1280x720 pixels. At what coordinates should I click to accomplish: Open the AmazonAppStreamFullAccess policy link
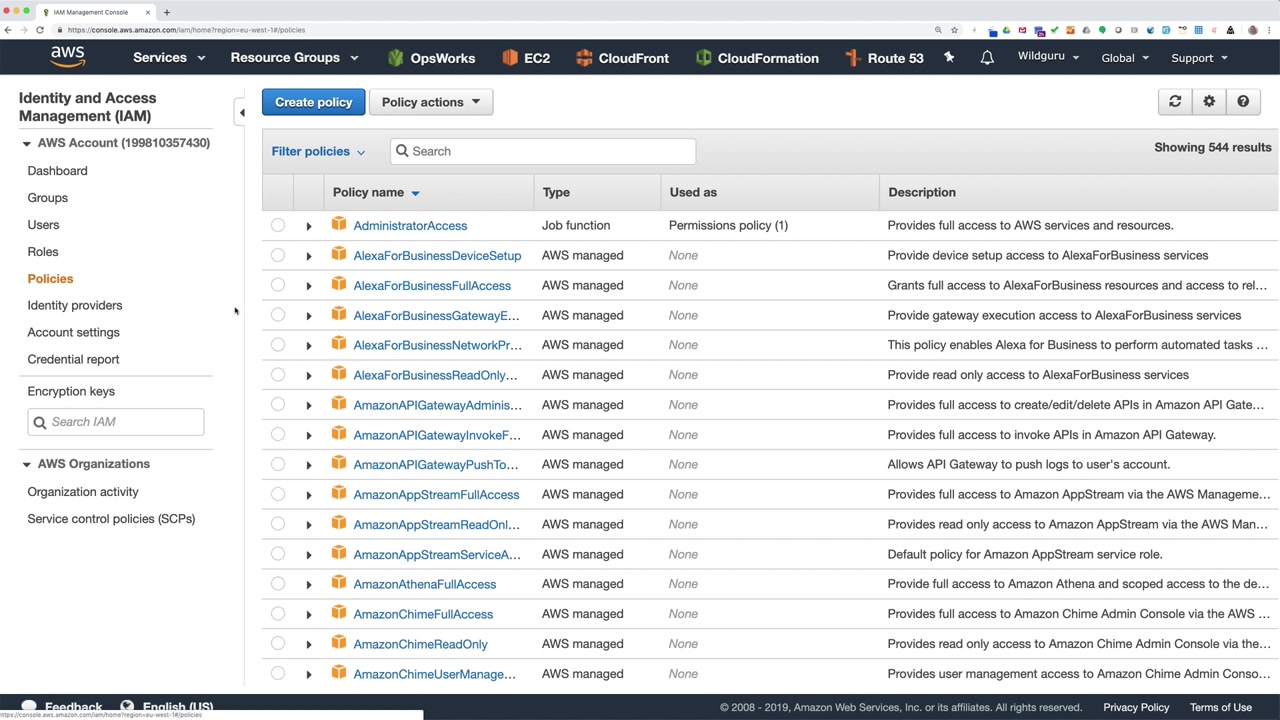point(436,494)
